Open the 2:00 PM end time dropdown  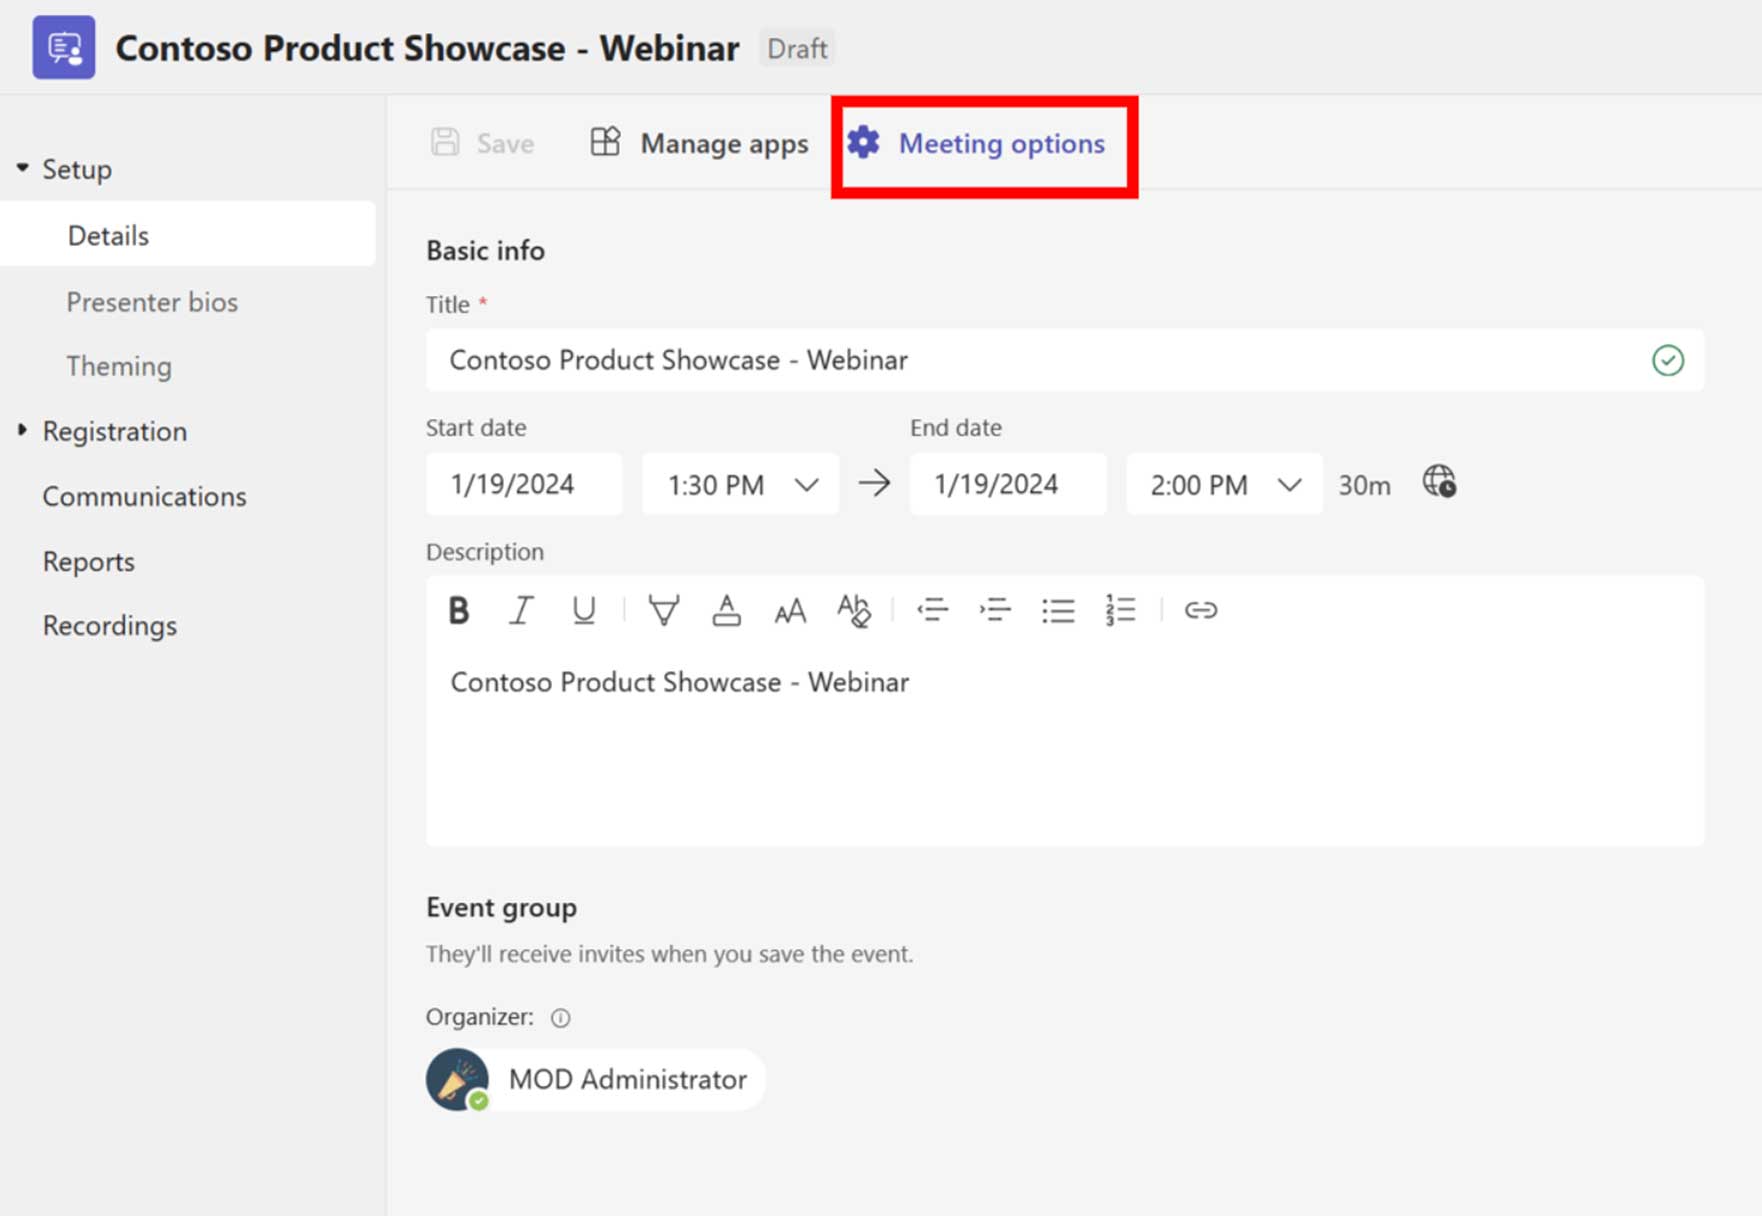point(1224,484)
